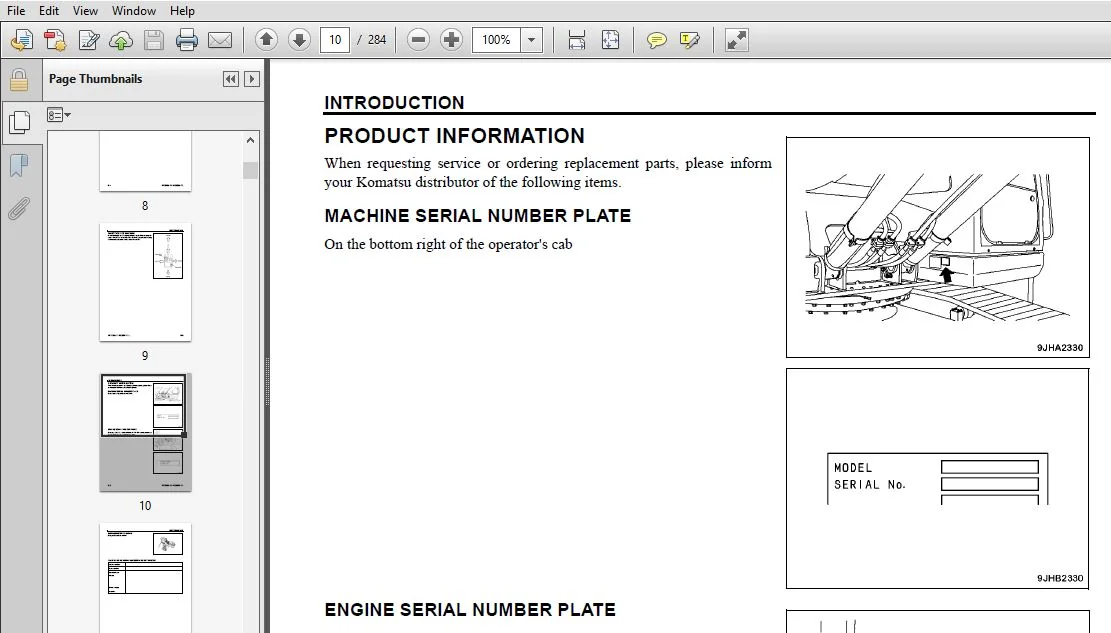Image resolution: width=1111 pixels, height=633 pixels.
Task: Toggle read mode full screen icon
Action: click(x=737, y=40)
